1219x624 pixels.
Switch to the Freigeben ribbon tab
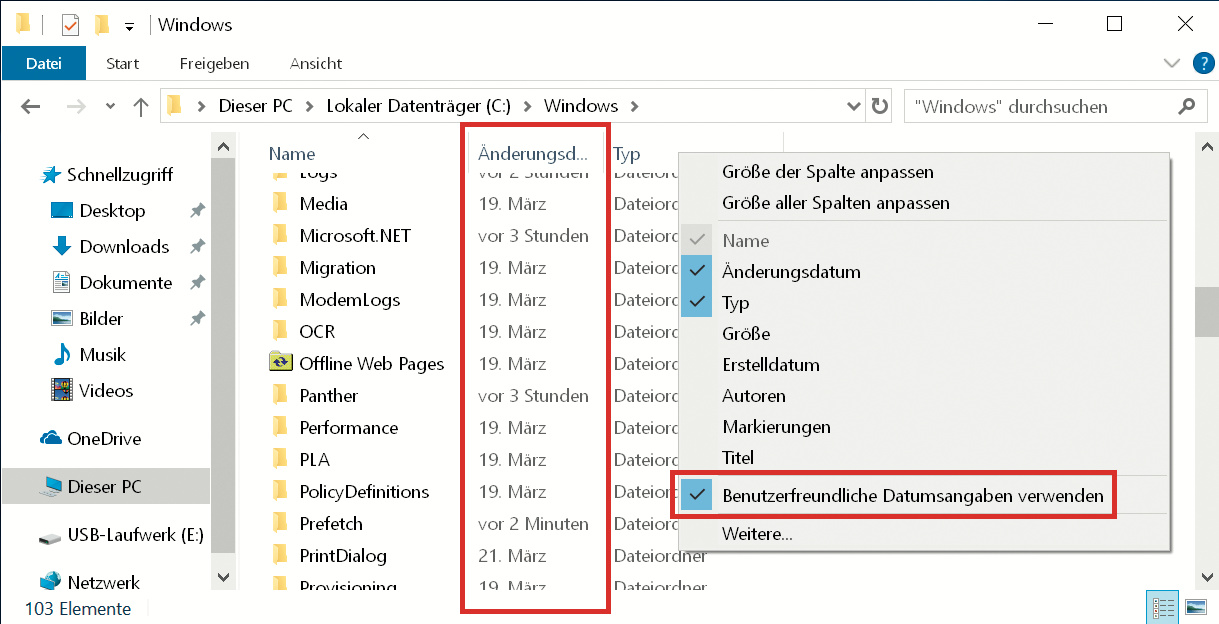215,63
